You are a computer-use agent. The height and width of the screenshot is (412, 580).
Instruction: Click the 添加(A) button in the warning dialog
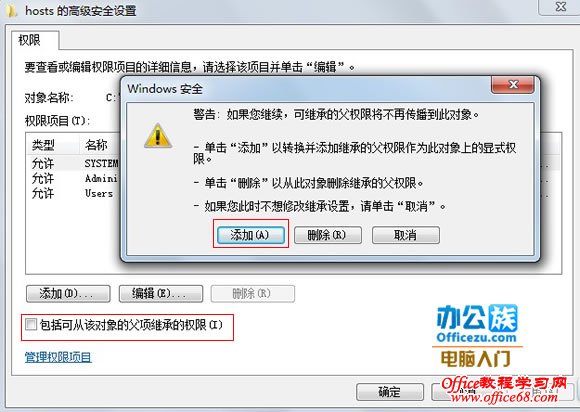click(x=250, y=234)
